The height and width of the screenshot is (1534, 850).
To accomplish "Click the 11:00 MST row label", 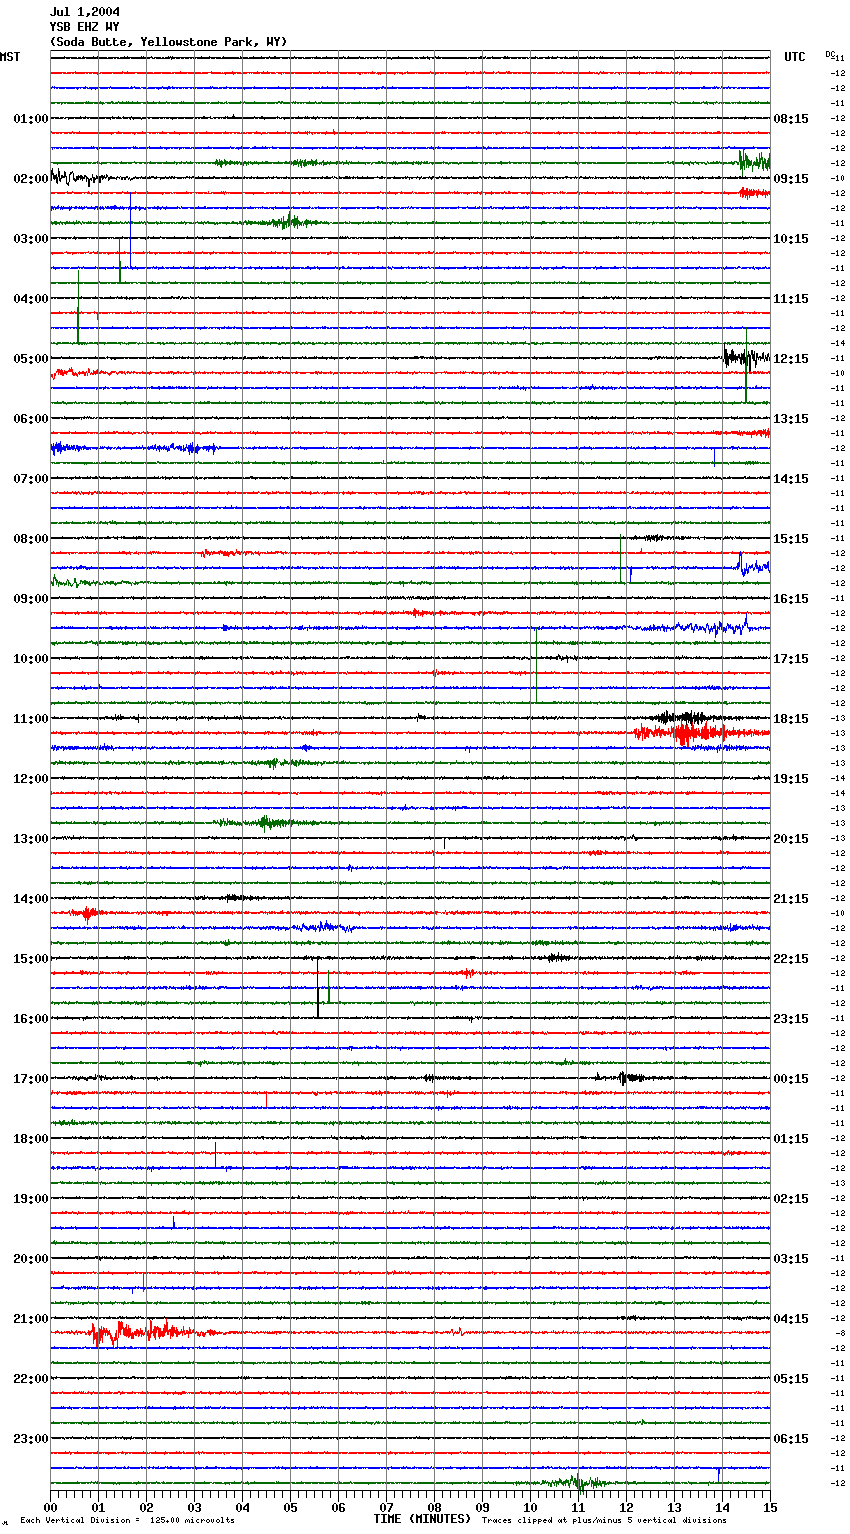I will 30,719.
